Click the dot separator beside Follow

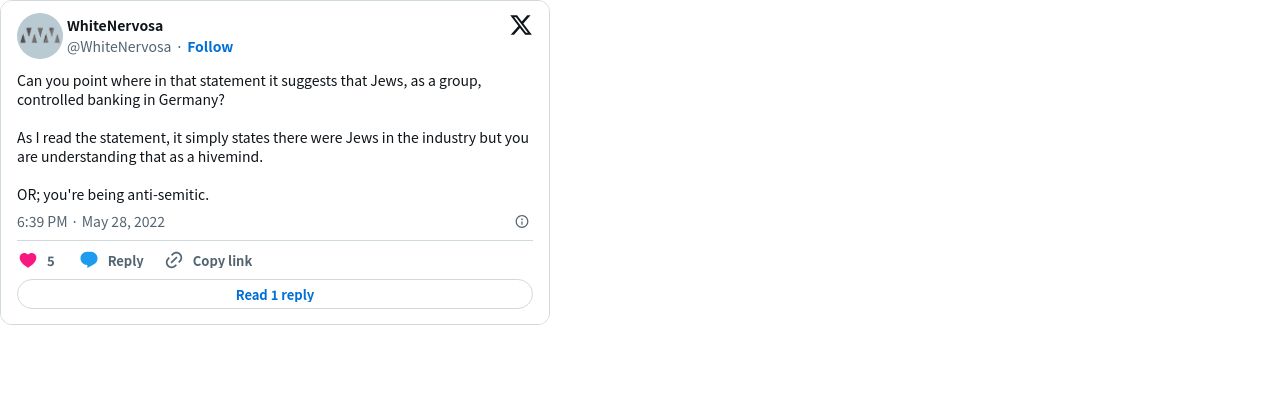[x=179, y=47]
